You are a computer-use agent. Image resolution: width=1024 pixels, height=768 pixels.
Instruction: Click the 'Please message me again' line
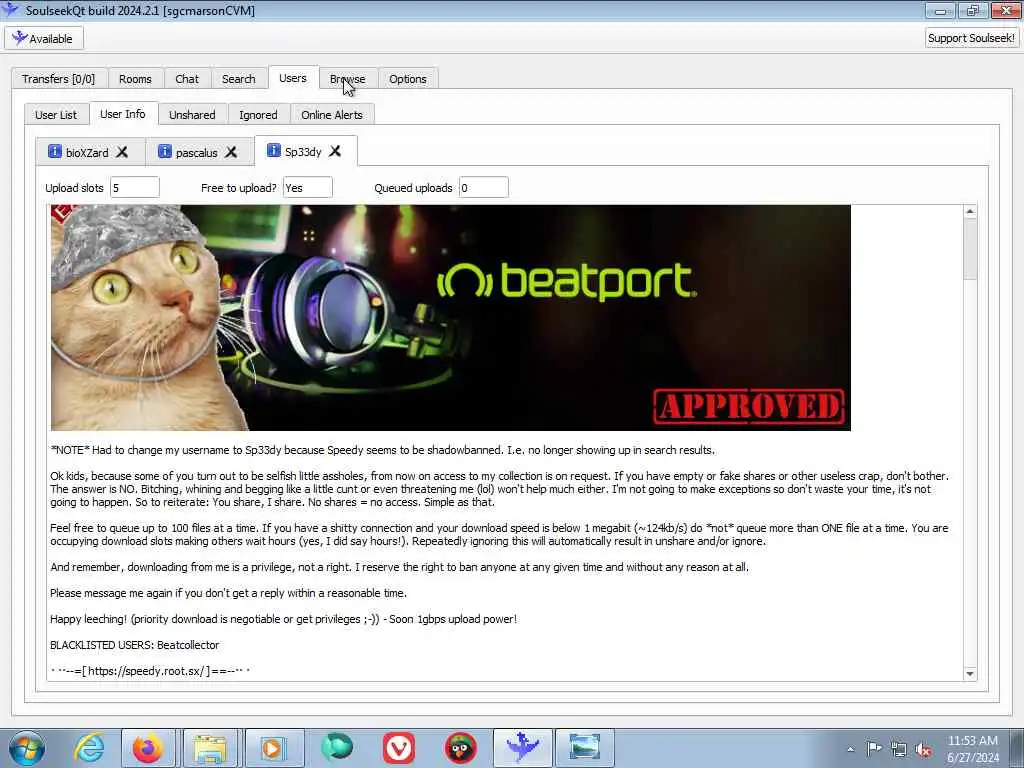(229, 593)
